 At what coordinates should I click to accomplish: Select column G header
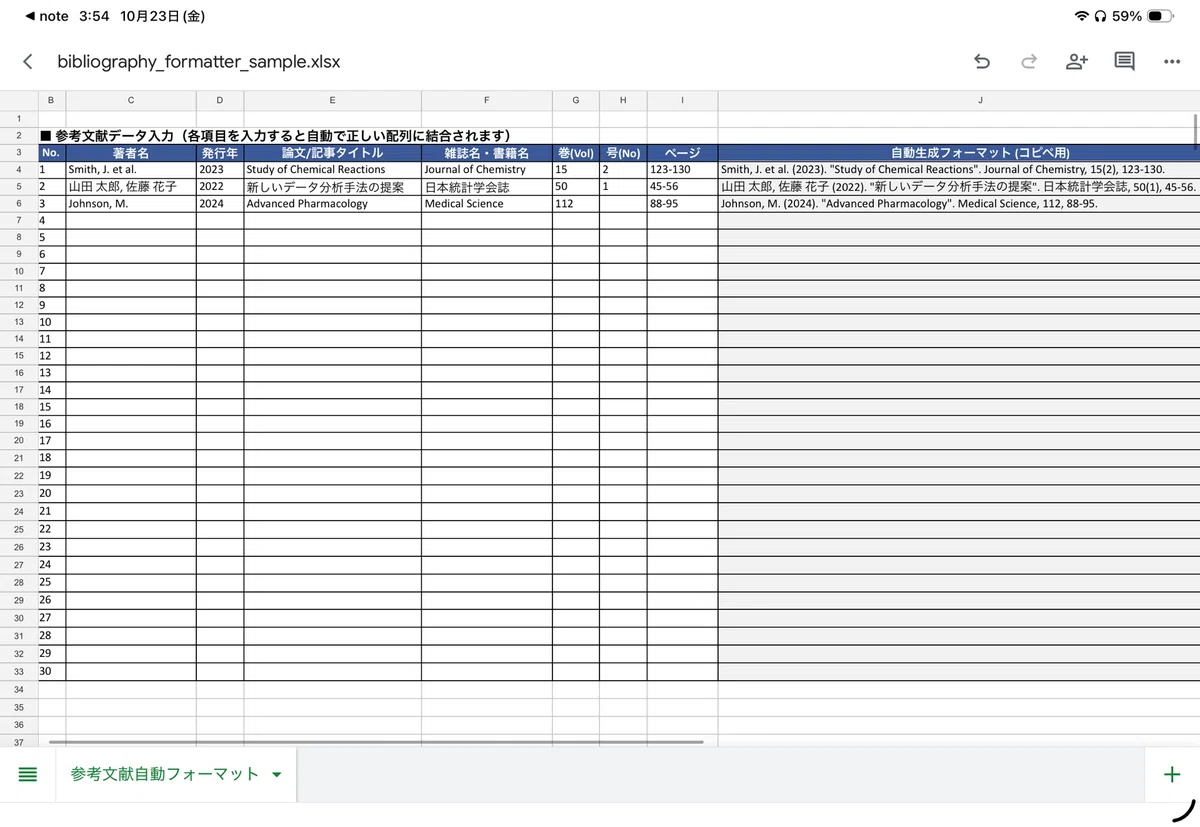[x=576, y=100]
